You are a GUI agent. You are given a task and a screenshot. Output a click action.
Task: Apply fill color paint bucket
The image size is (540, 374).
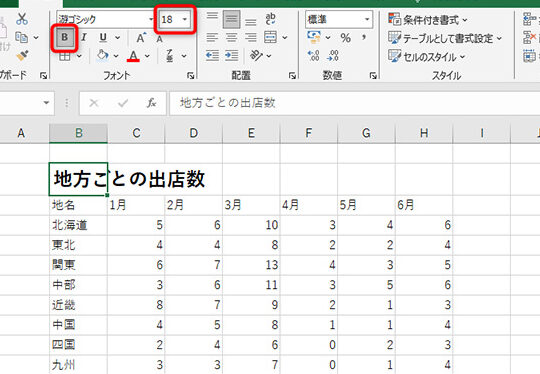pos(103,55)
